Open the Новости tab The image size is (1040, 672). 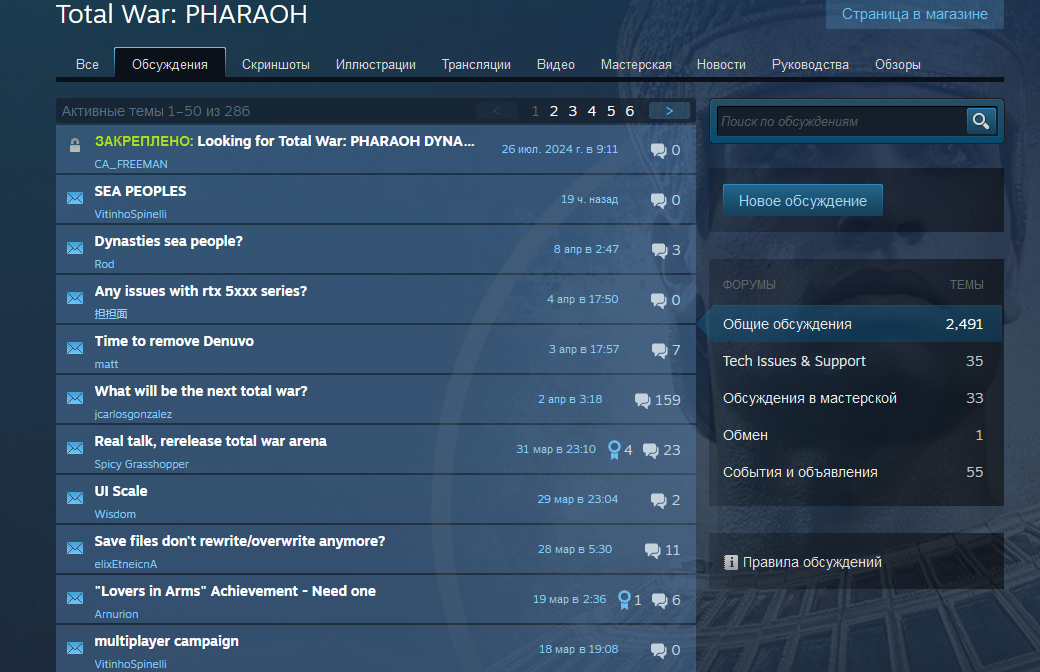pyautogui.click(x=721, y=64)
